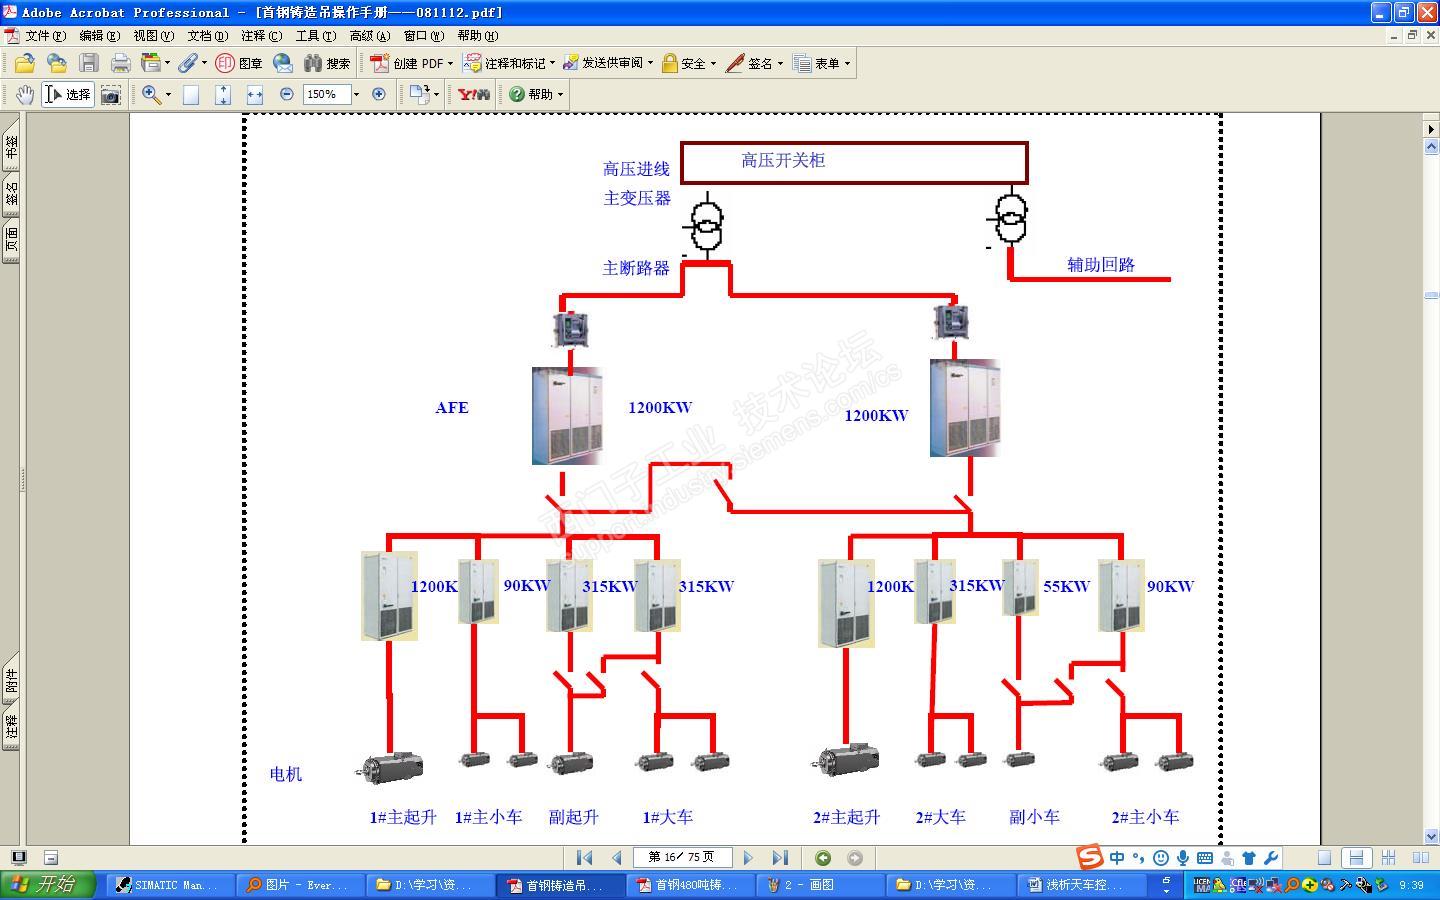Click the page number input field
The width and height of the screenshot is (1440, 900).
tap(683, 857)
